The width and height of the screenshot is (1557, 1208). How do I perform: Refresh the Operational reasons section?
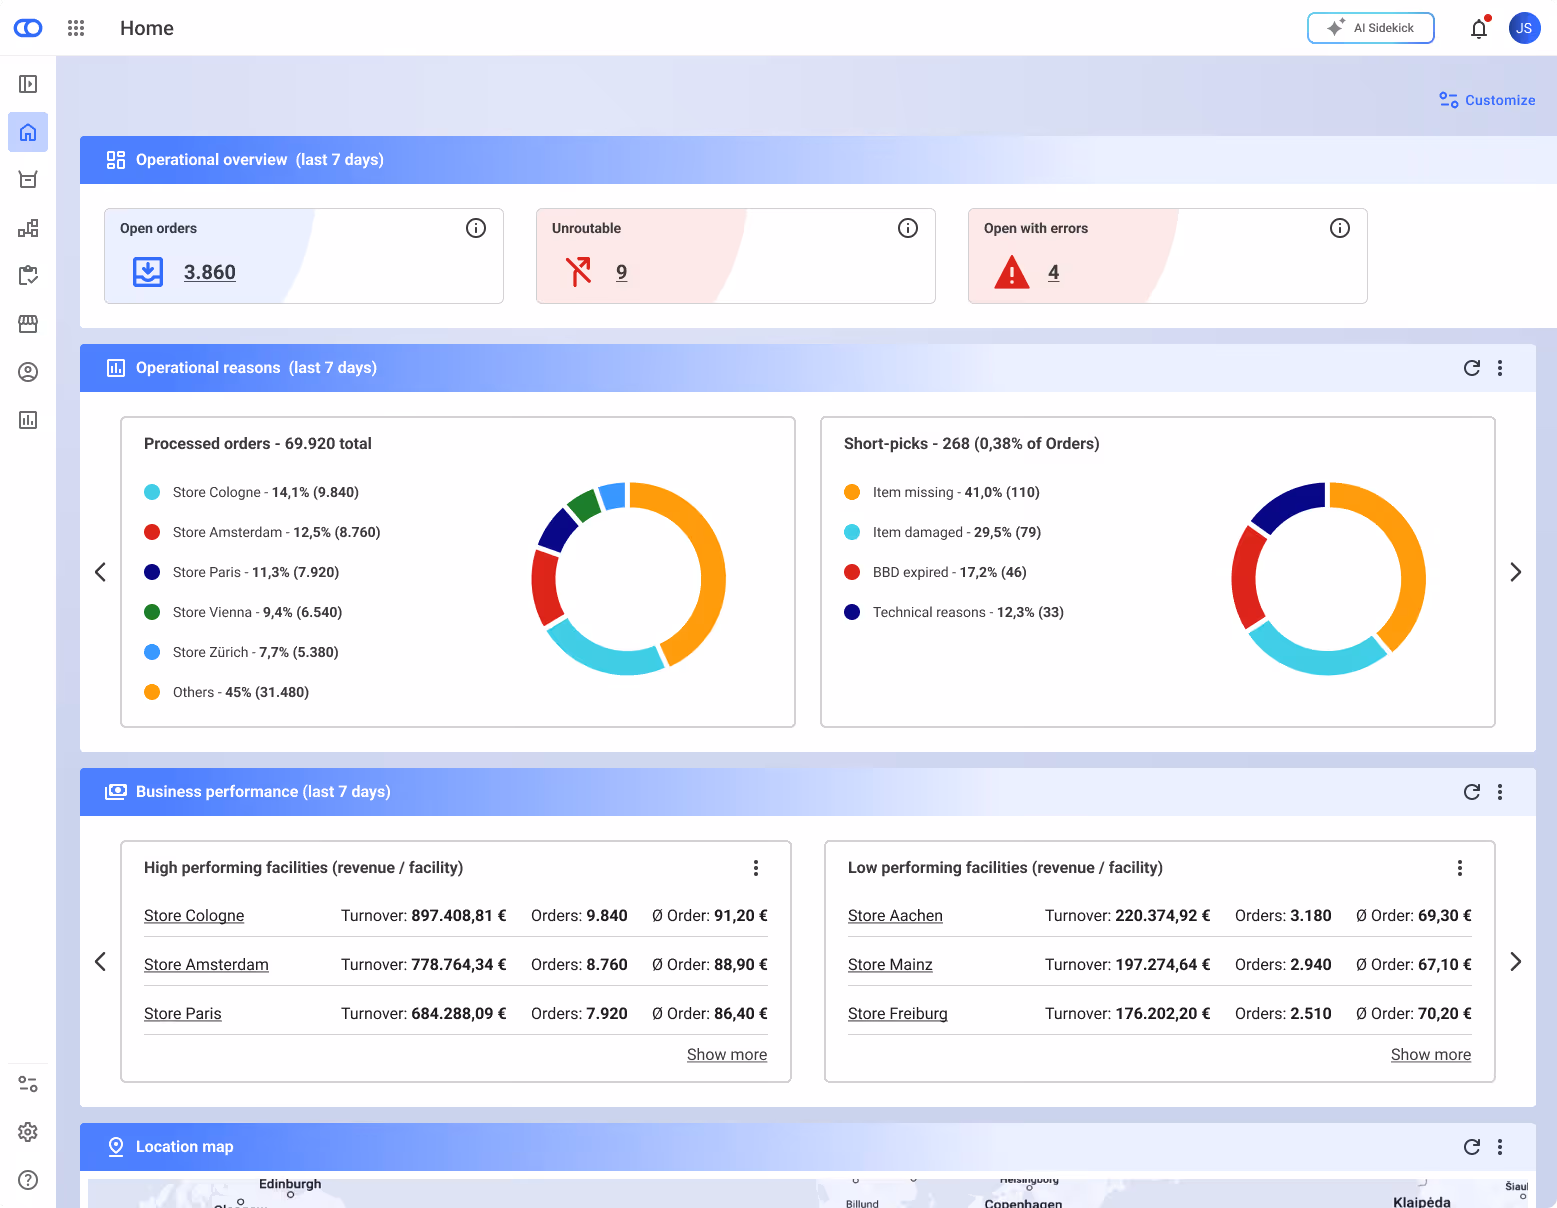tap(1472, 368)
